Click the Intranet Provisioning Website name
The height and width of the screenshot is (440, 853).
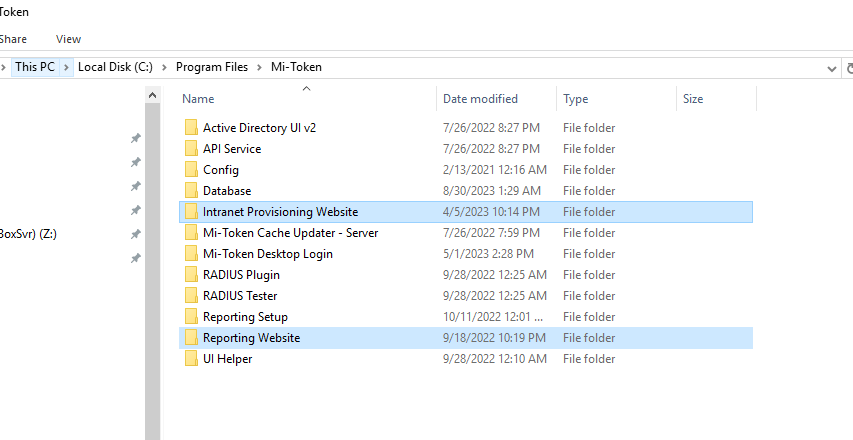[x=281, y=212]
